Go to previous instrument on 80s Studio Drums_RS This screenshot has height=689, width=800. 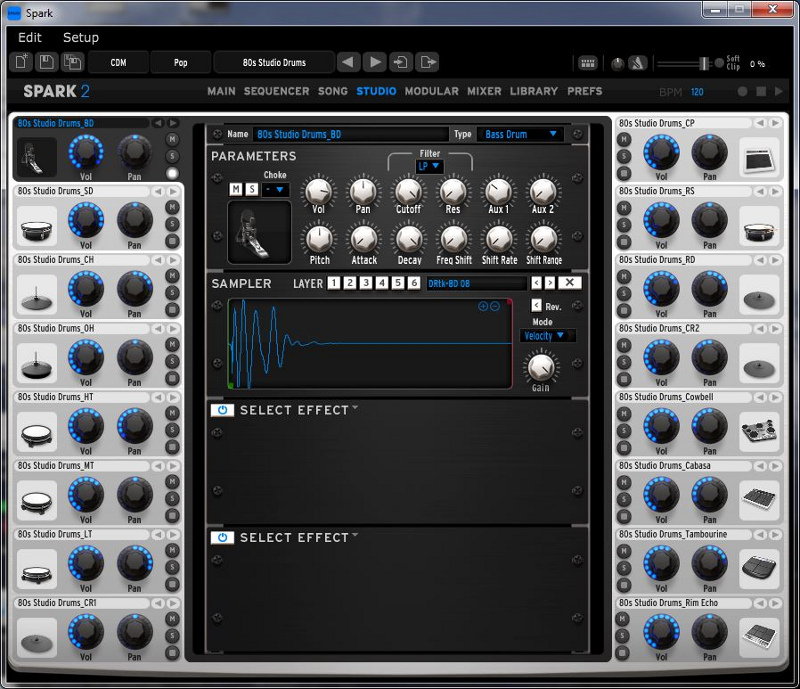click(x=760, y=191)
